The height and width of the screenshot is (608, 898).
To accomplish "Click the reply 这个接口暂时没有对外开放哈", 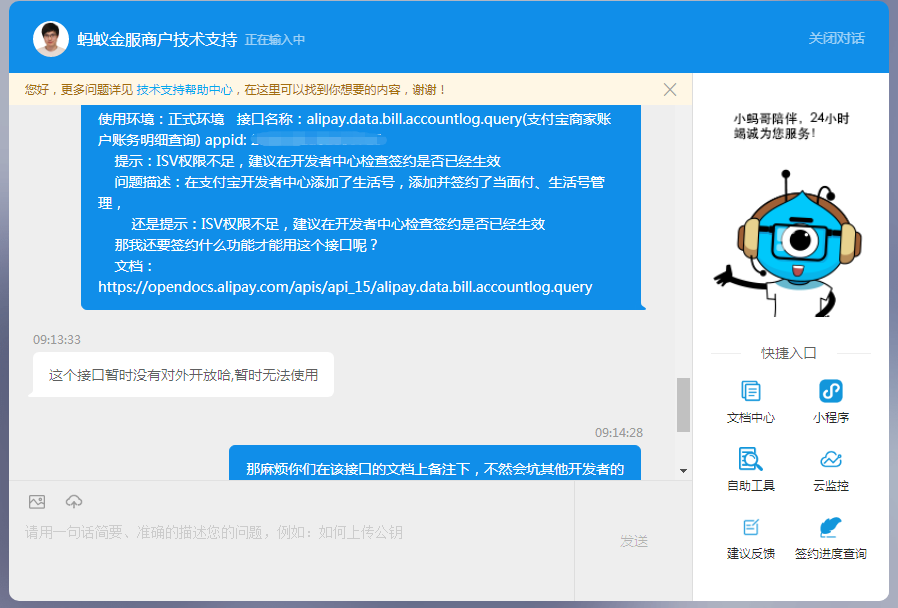I will point(183,375).
